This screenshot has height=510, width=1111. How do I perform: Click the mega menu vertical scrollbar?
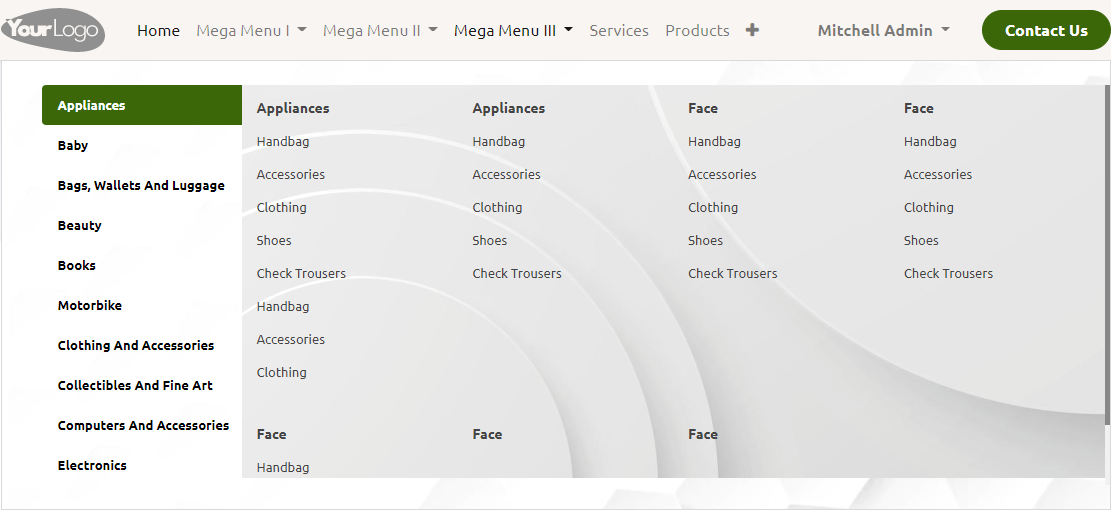coord(1106,250)
